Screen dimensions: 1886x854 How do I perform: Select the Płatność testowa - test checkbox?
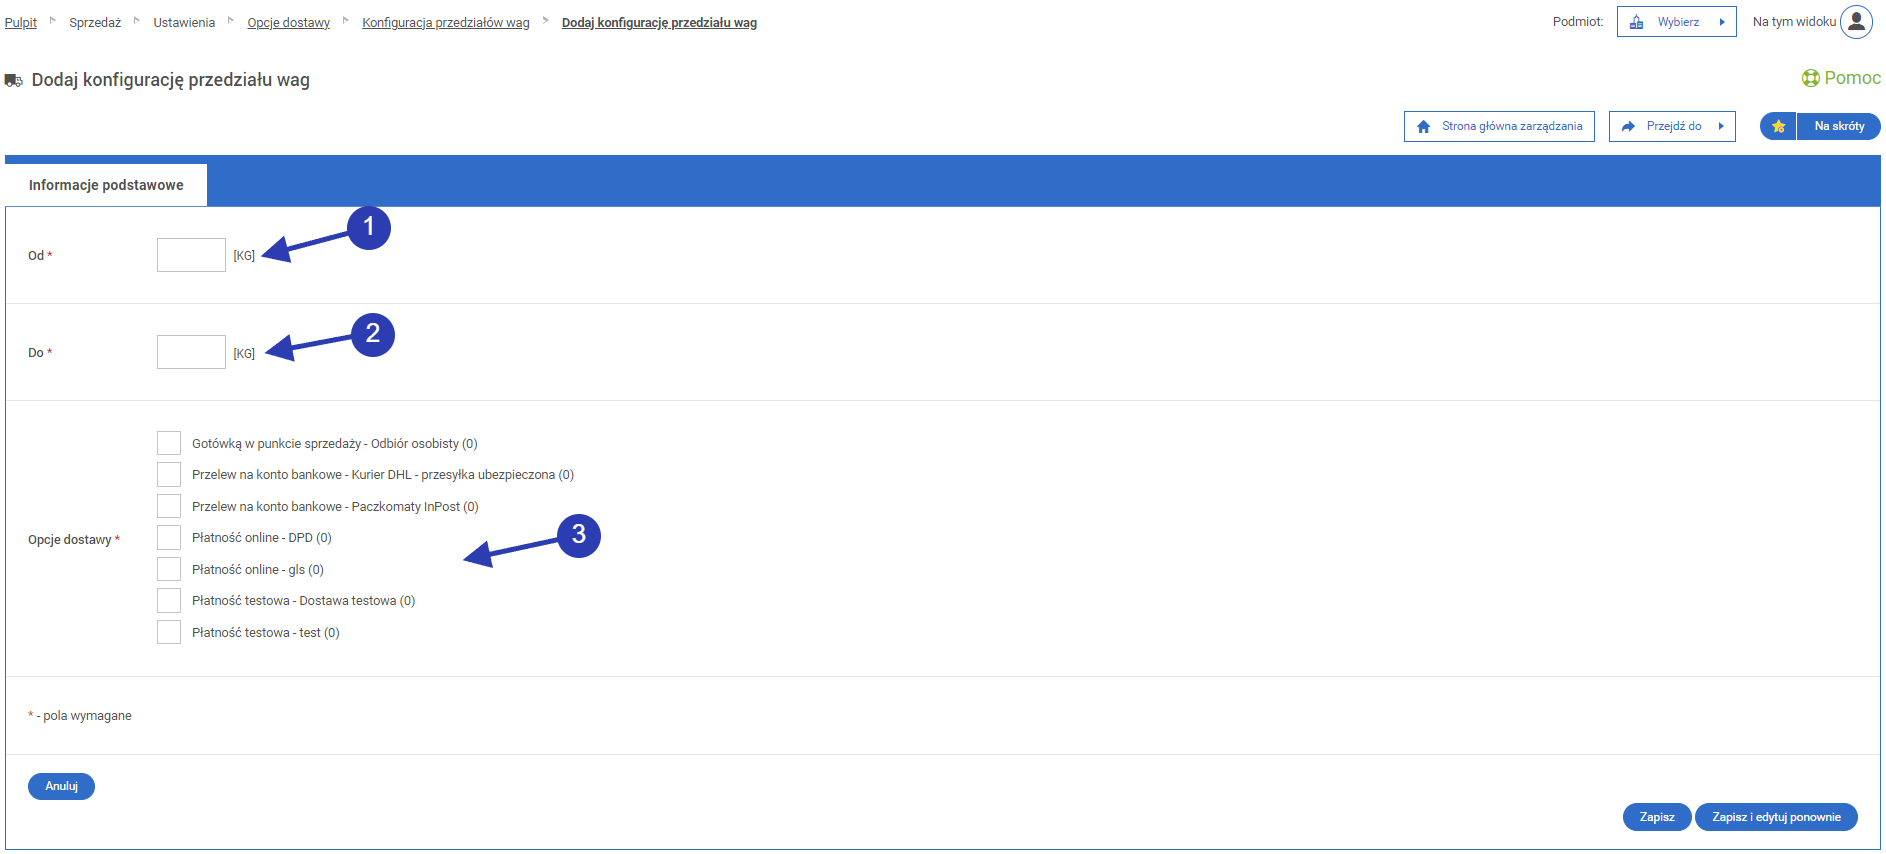169,632
